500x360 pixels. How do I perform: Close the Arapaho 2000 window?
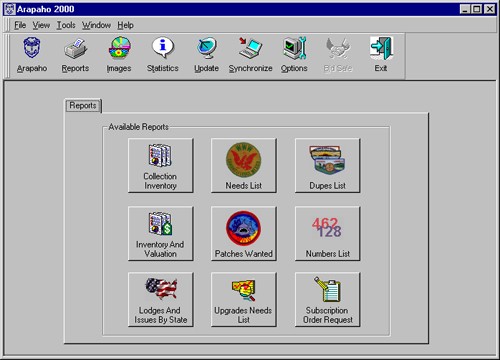point(490,9)
